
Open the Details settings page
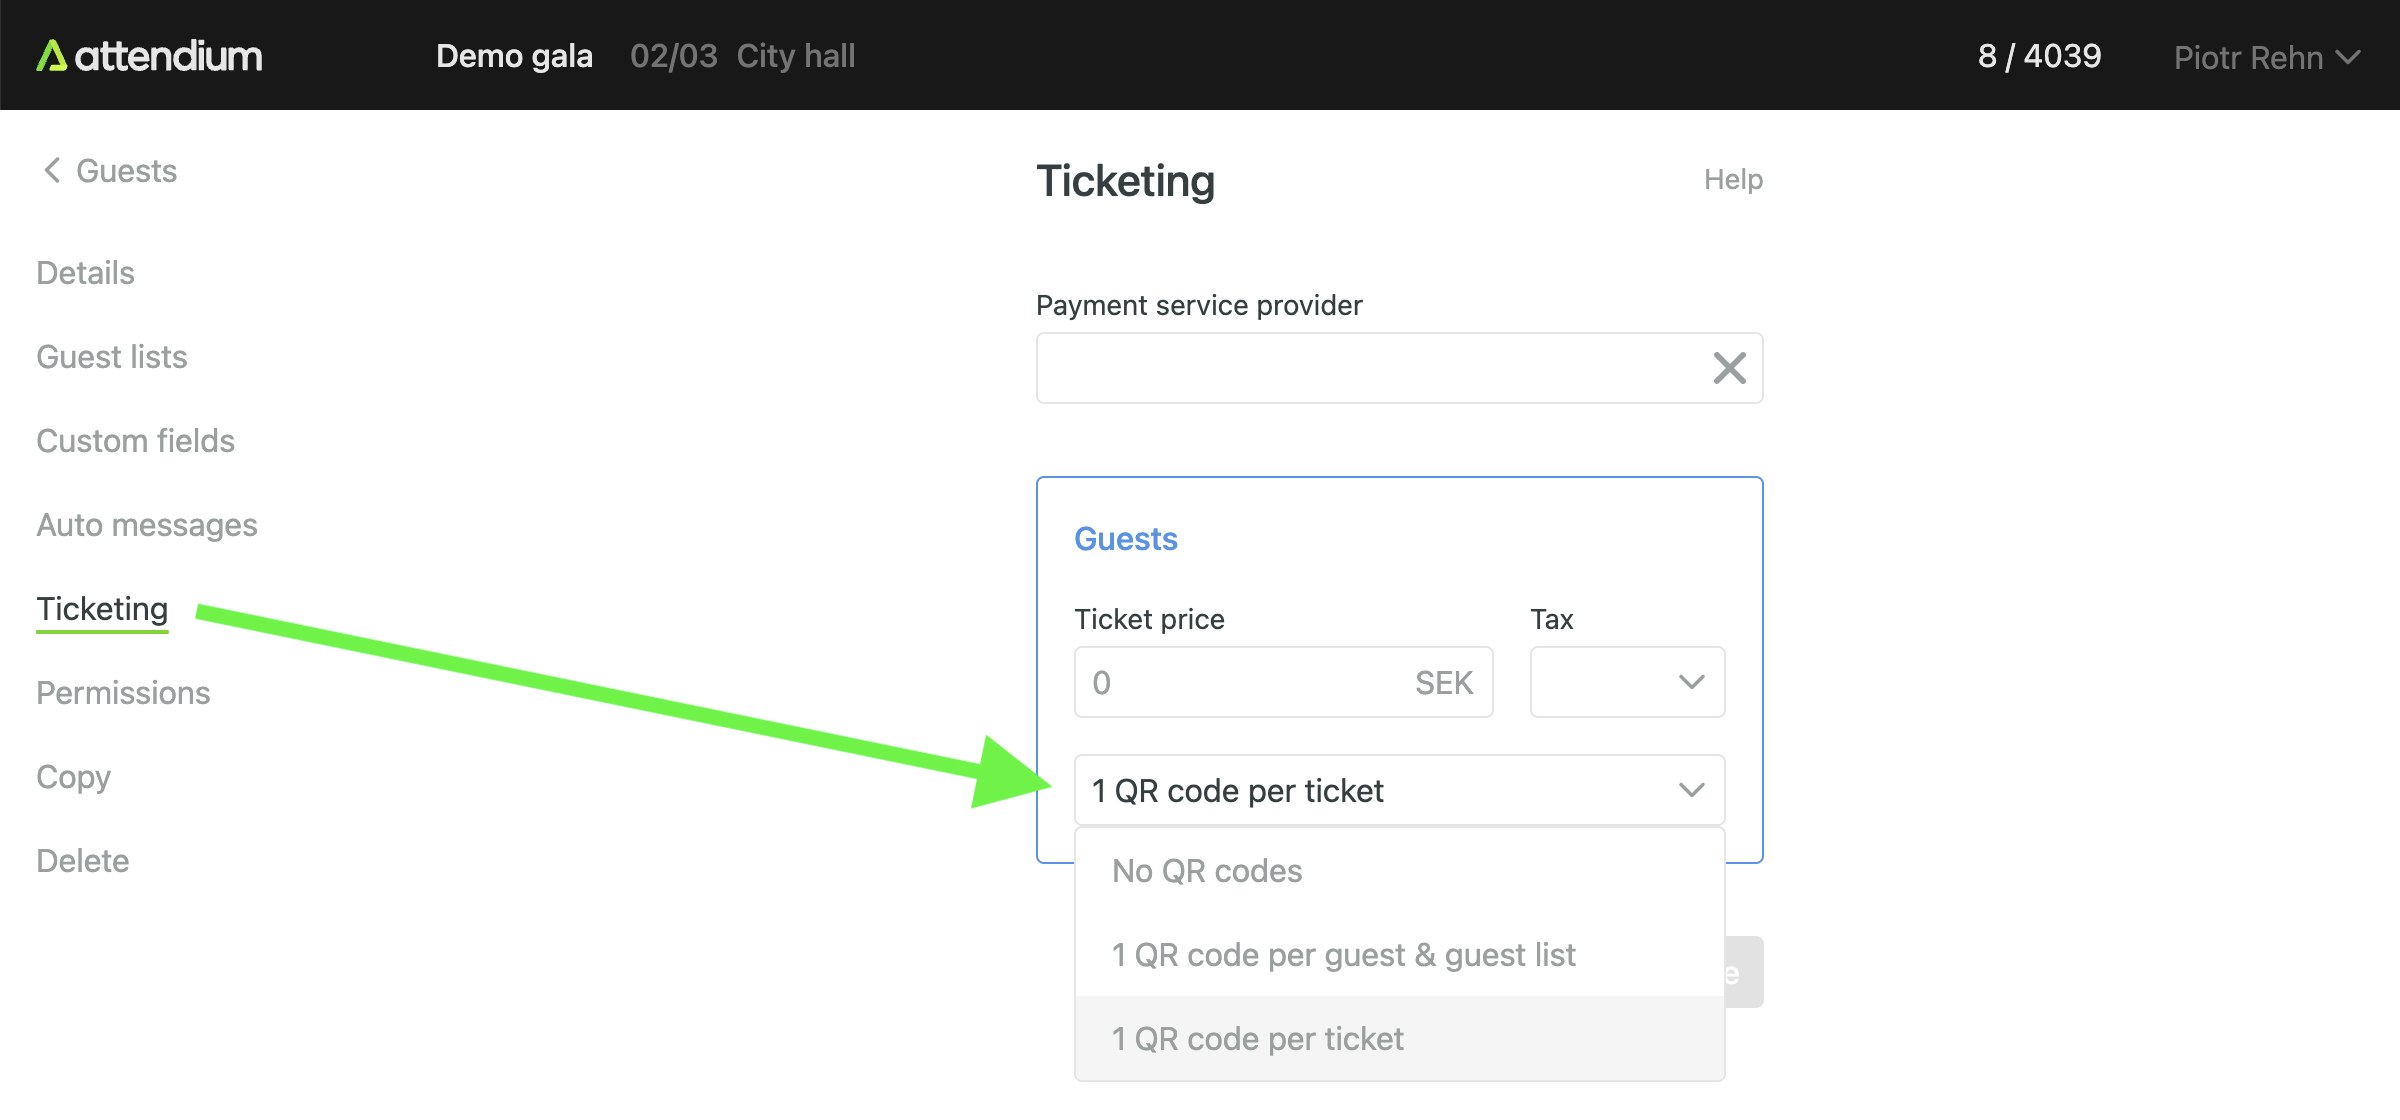point(85,273)
